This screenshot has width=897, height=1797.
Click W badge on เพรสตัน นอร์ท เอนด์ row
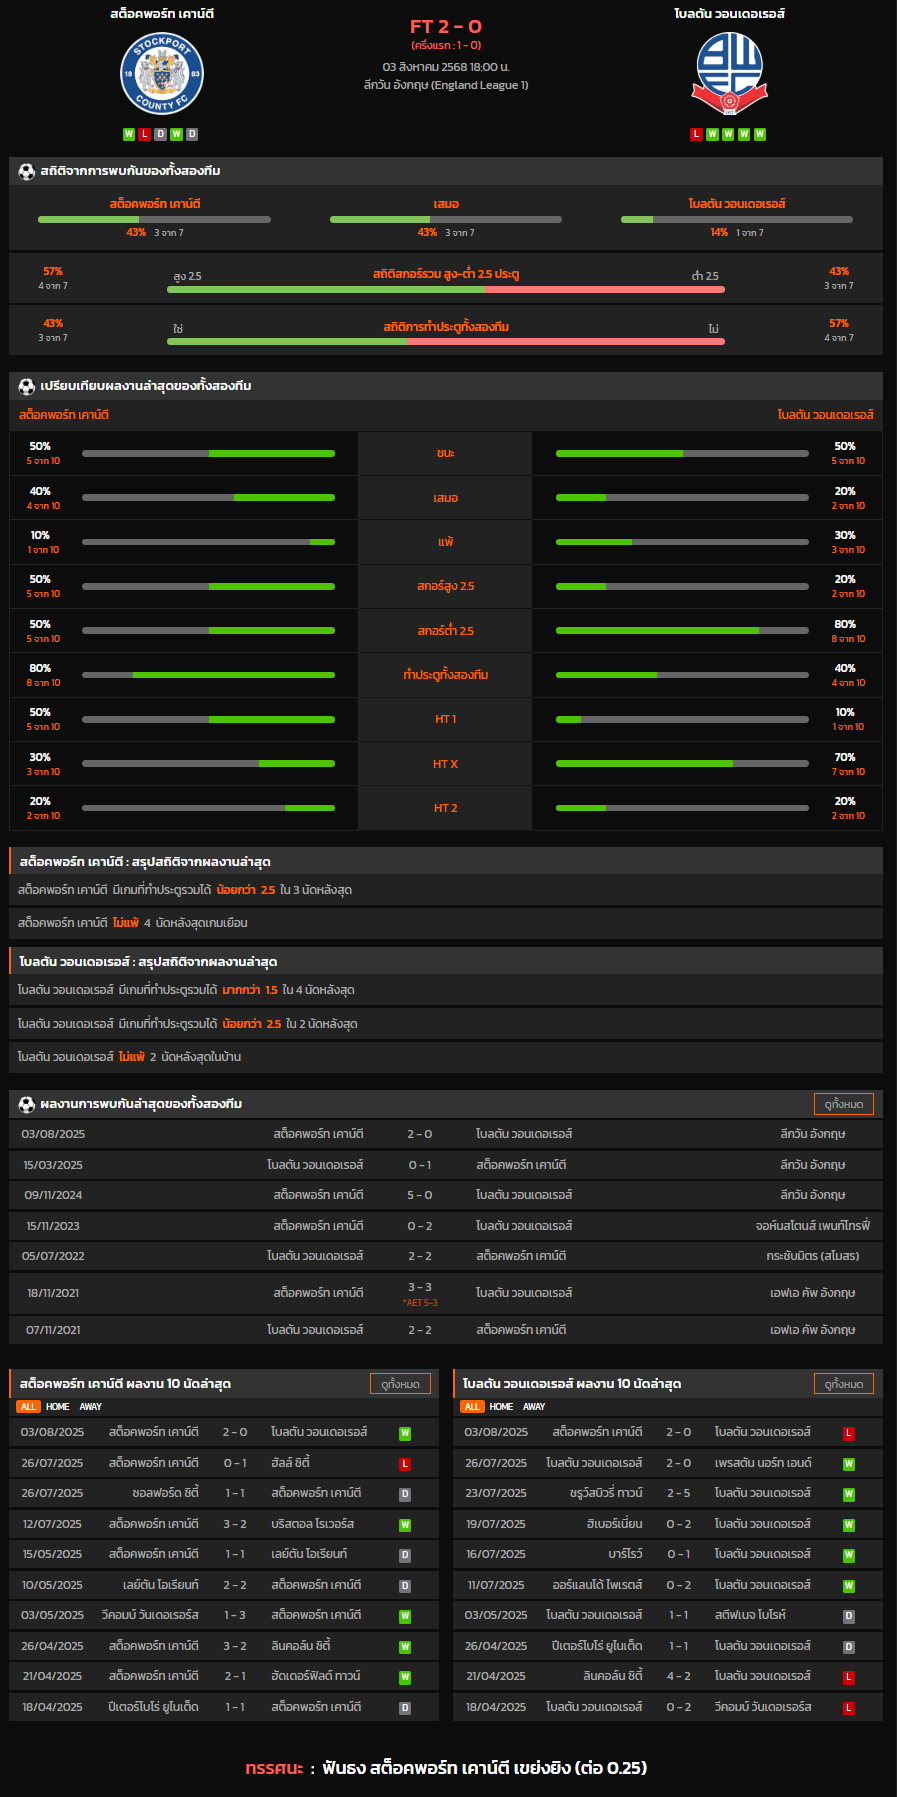tap(849, 1464)
